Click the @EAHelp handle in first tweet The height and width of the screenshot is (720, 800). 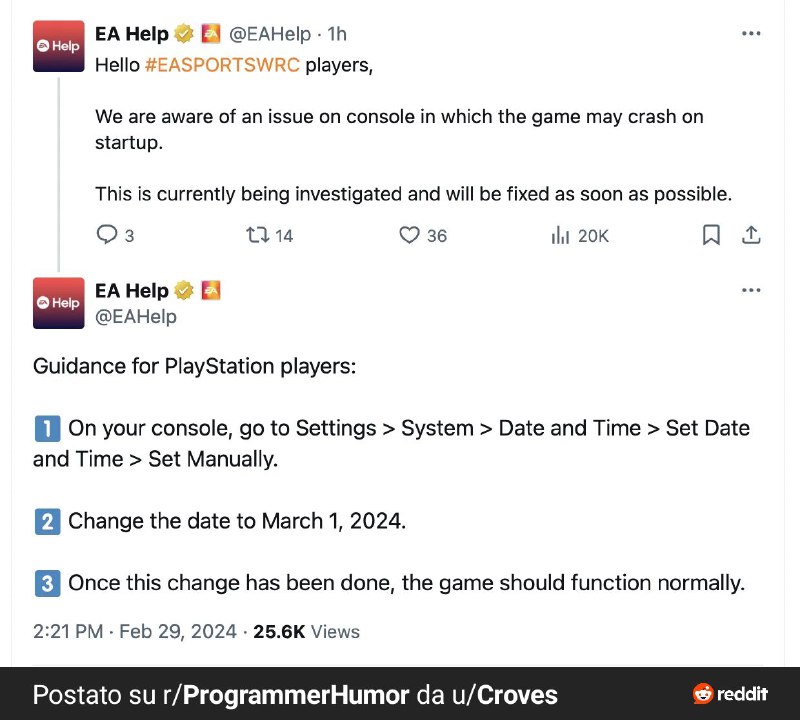tap(270, 34)
